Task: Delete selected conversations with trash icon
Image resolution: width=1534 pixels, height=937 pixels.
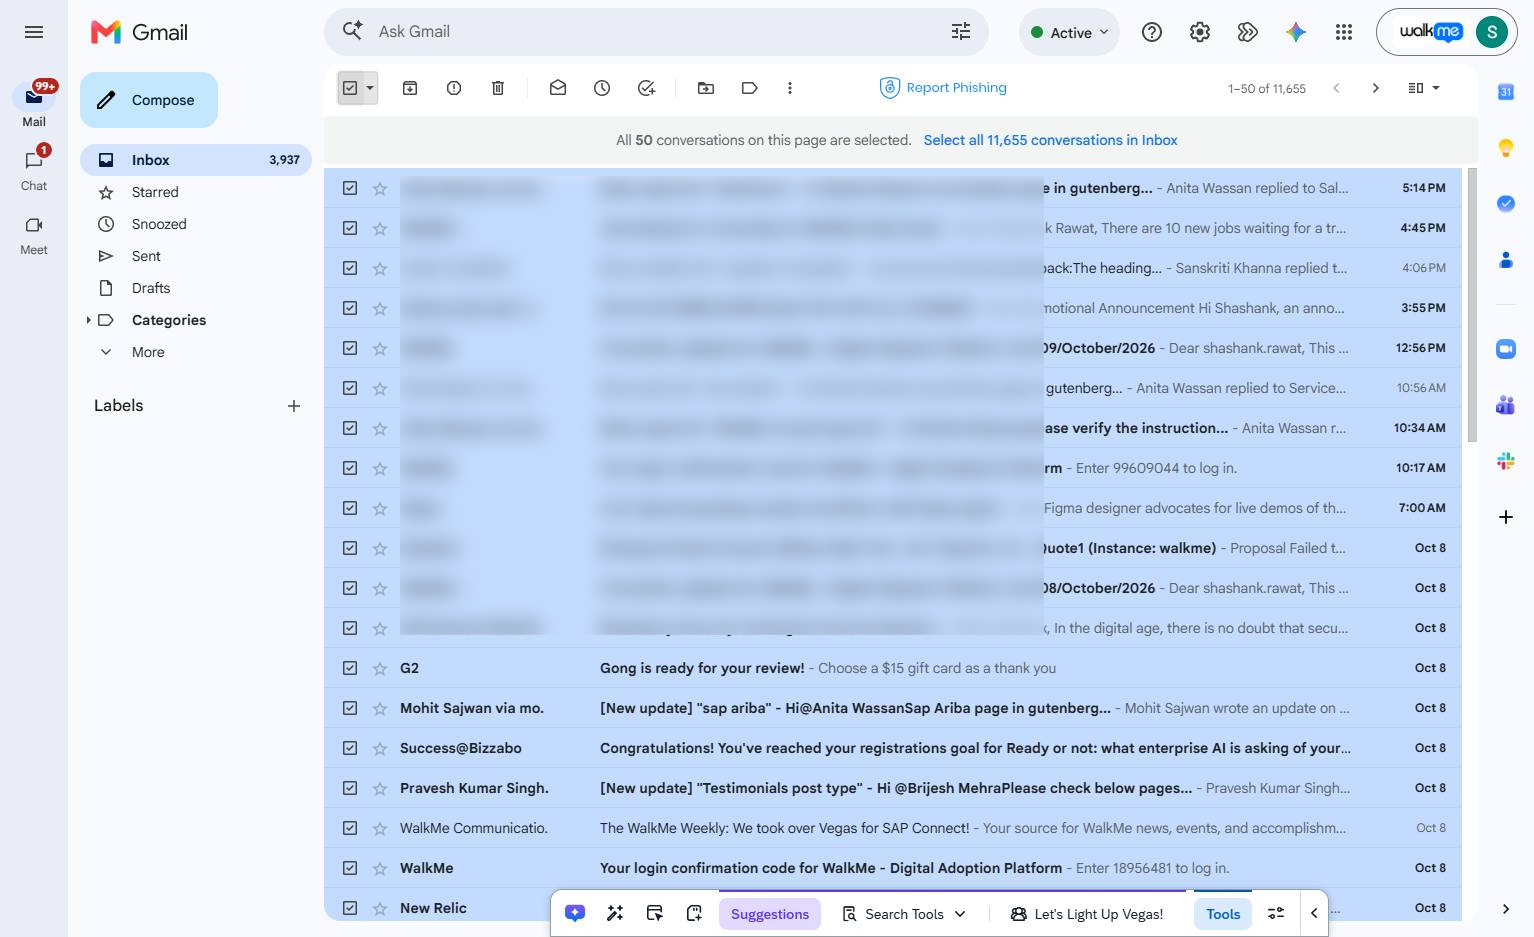Action: (498, 88)
